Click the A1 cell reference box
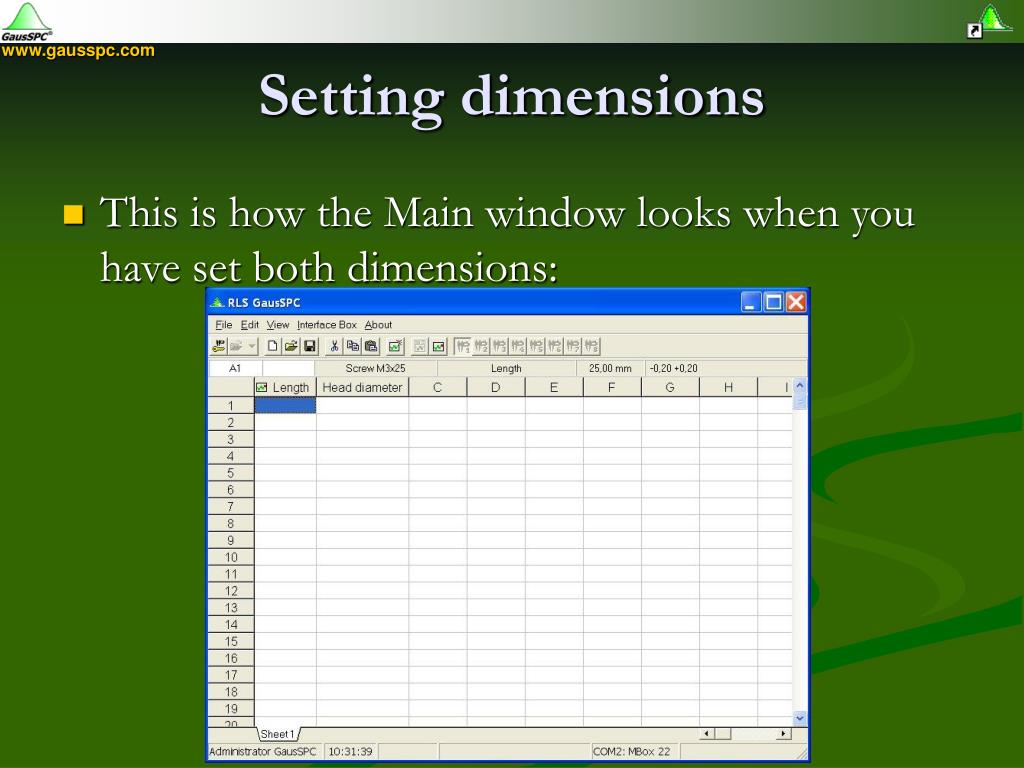 click(235, 368)
